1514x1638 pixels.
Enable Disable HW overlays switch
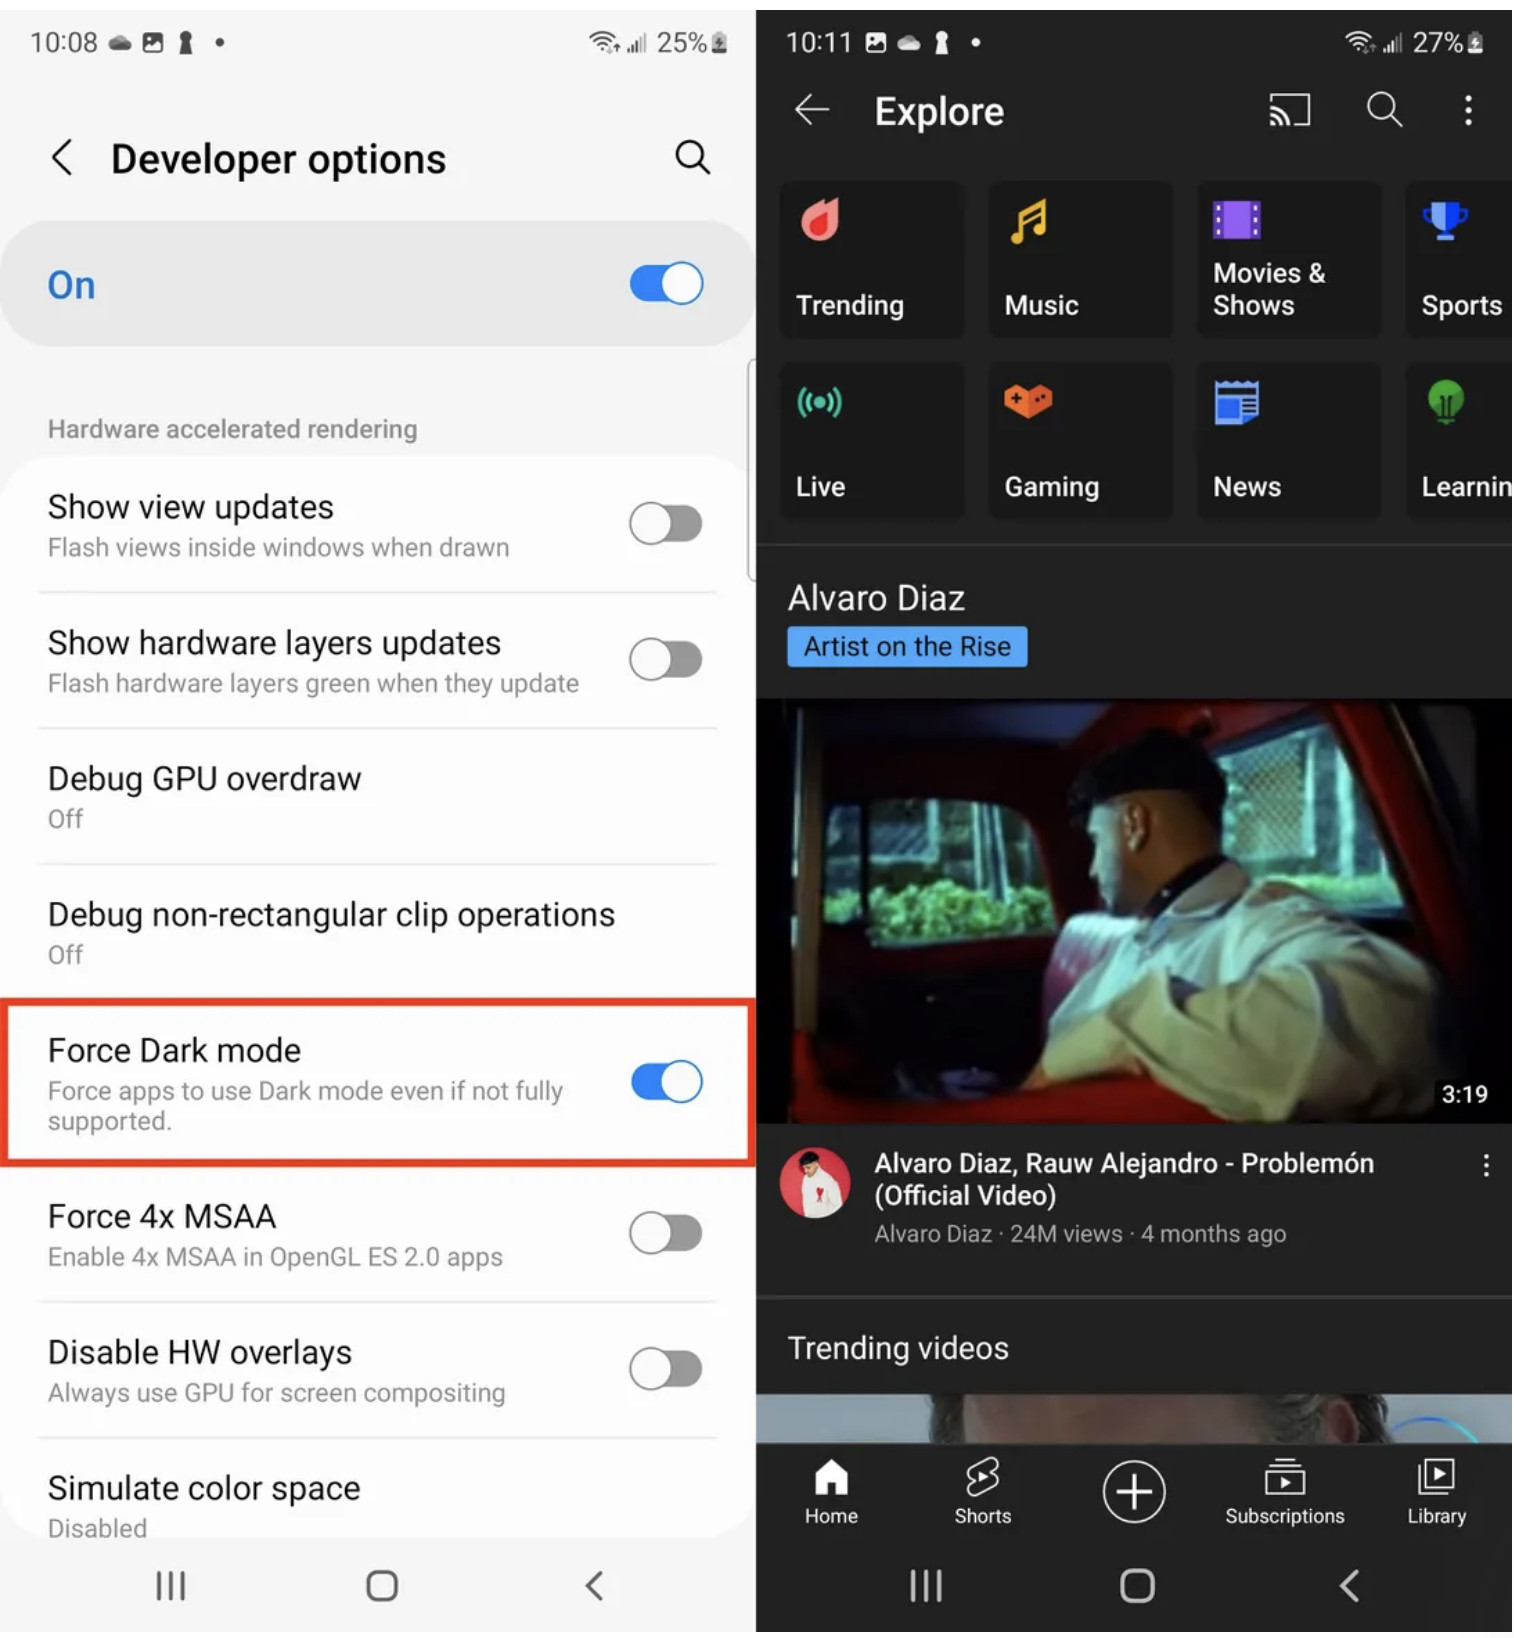(666, 1369)
